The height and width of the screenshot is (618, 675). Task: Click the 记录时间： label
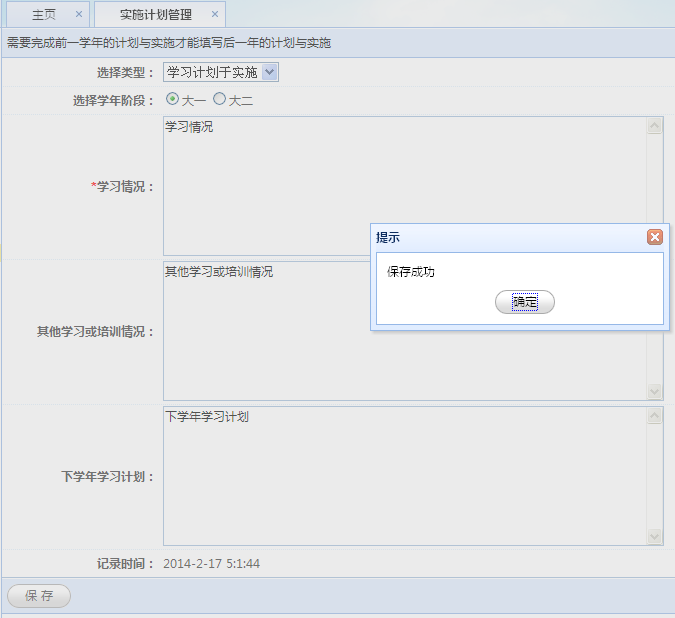(125, 564)
